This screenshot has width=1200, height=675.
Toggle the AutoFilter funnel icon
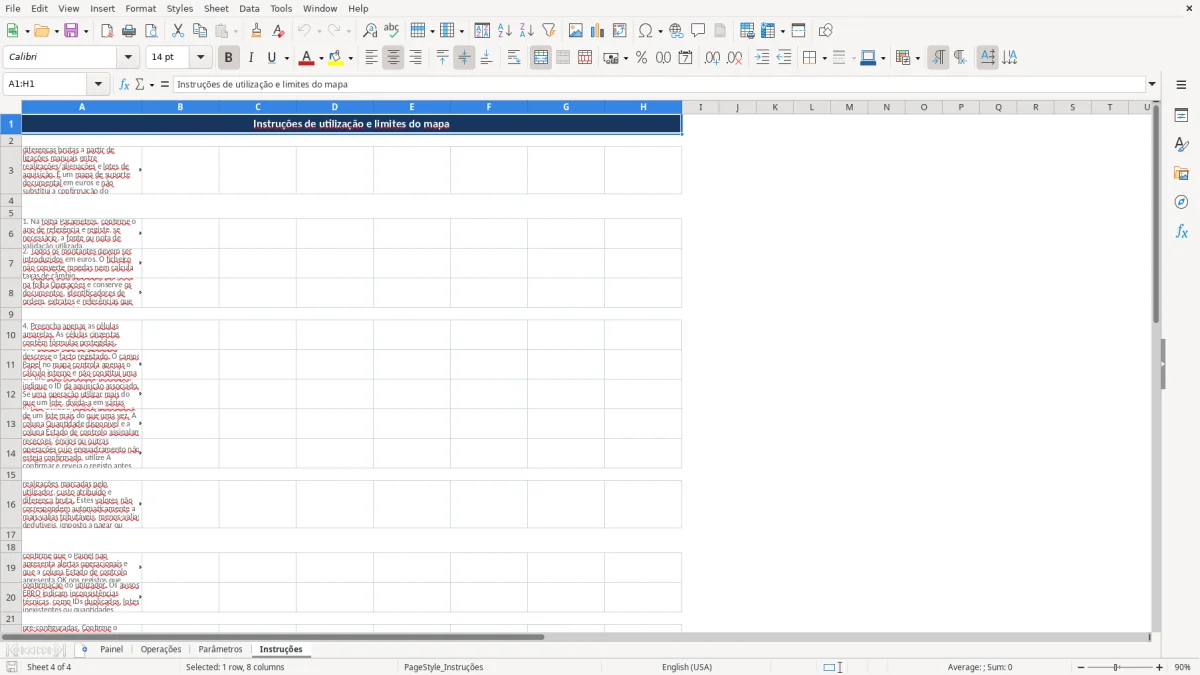pos(548,31)
